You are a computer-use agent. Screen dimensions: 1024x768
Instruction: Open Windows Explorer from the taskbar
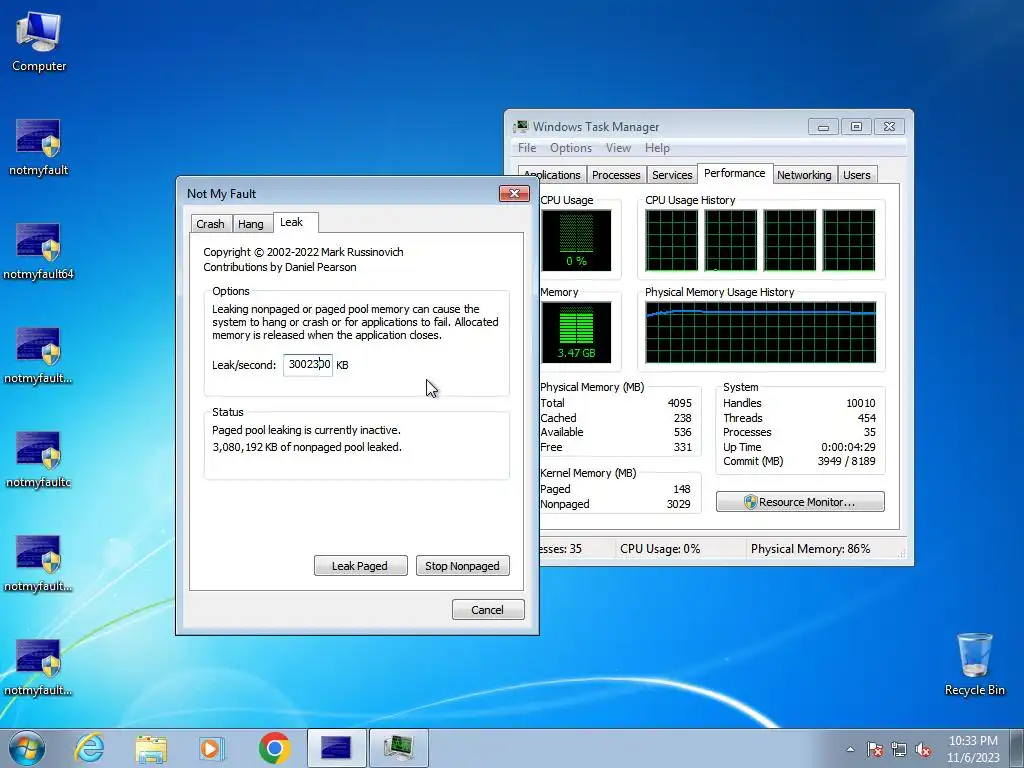(x=152, y=748)
